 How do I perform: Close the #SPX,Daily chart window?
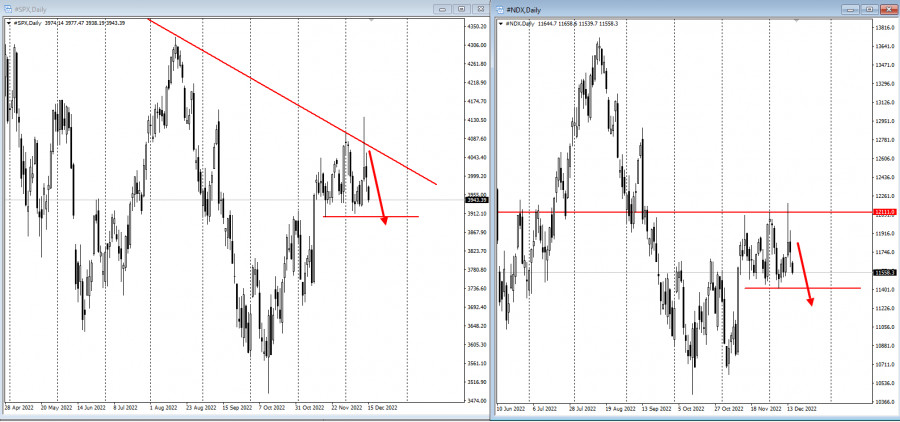pos(480,9)
